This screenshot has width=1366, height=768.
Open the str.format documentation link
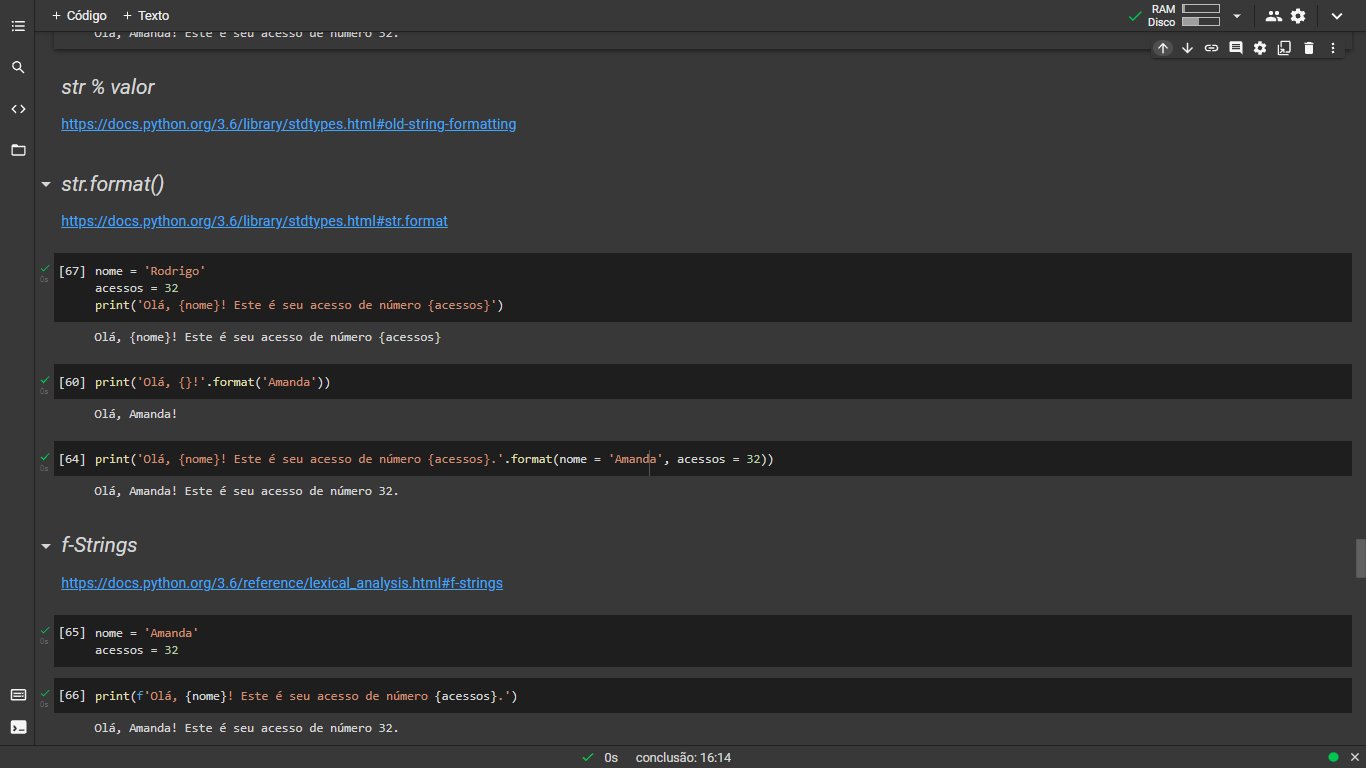pyautogui.click(x=254, y=221)
